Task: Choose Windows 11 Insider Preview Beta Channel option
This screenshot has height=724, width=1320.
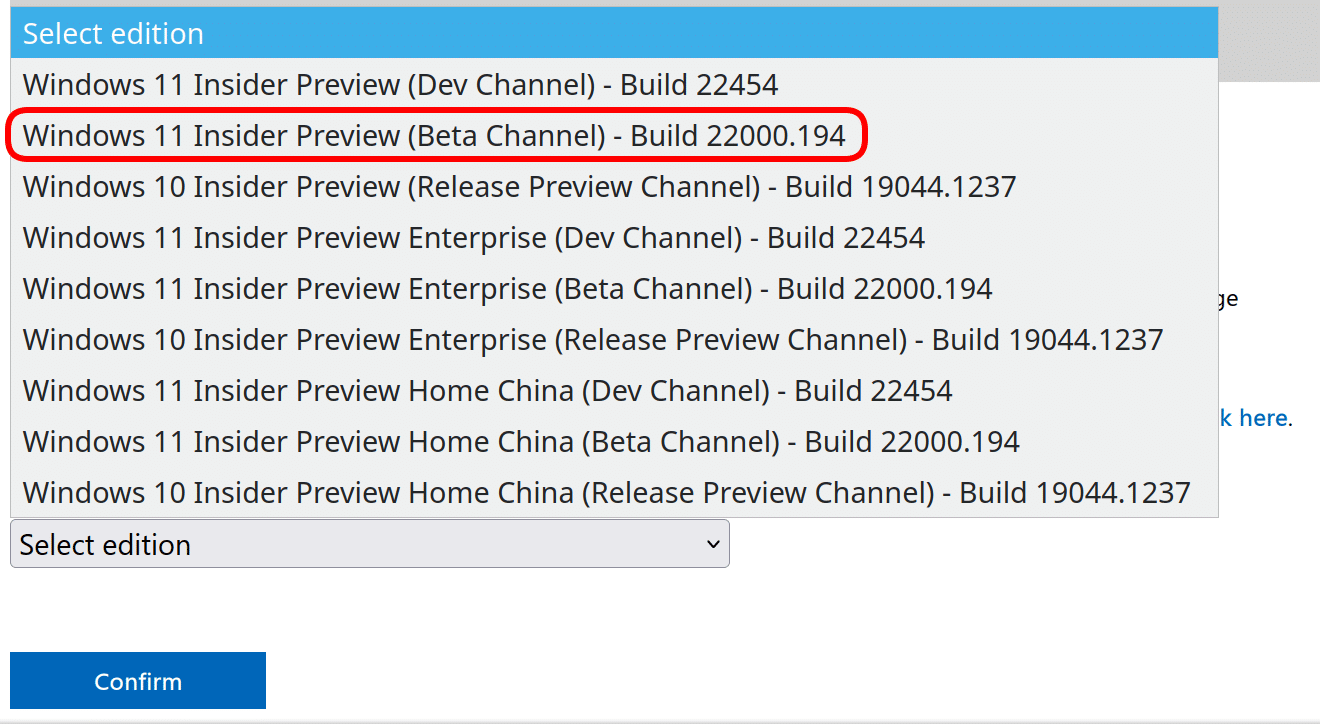Action: click(x=434, y=136)
